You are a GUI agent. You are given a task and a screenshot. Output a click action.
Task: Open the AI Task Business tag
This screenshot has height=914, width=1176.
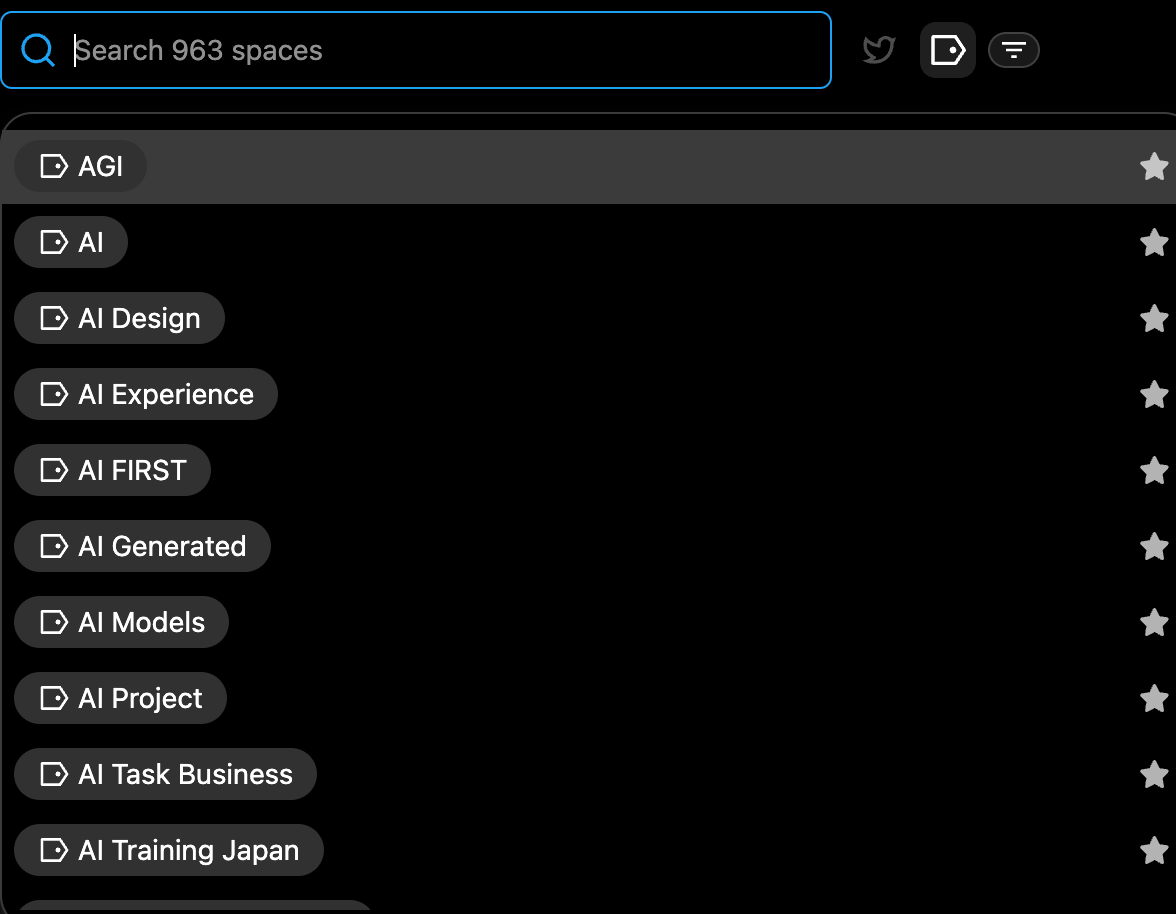click(166, 774)
